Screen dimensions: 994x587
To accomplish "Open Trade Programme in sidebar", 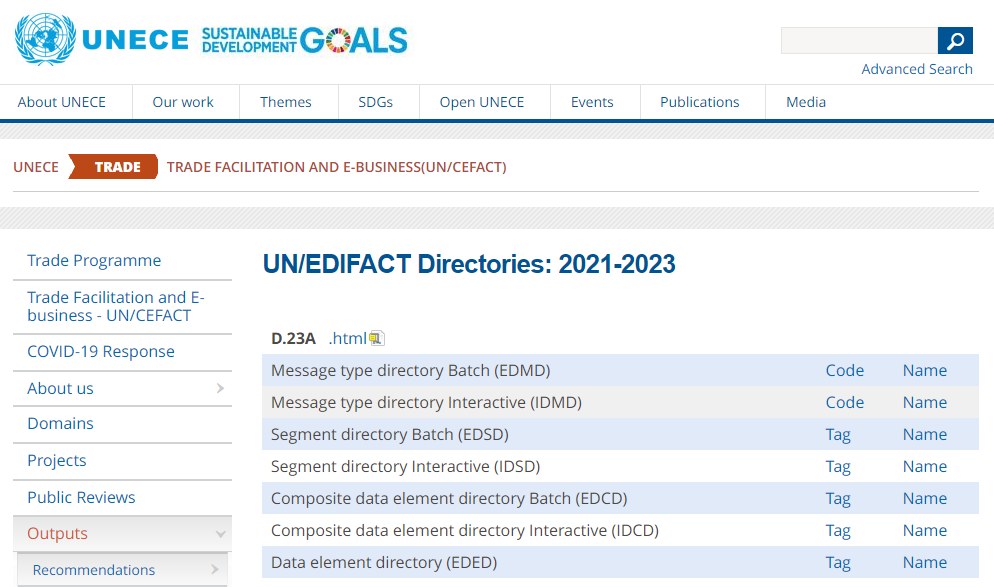I will (x=94, y=261).
